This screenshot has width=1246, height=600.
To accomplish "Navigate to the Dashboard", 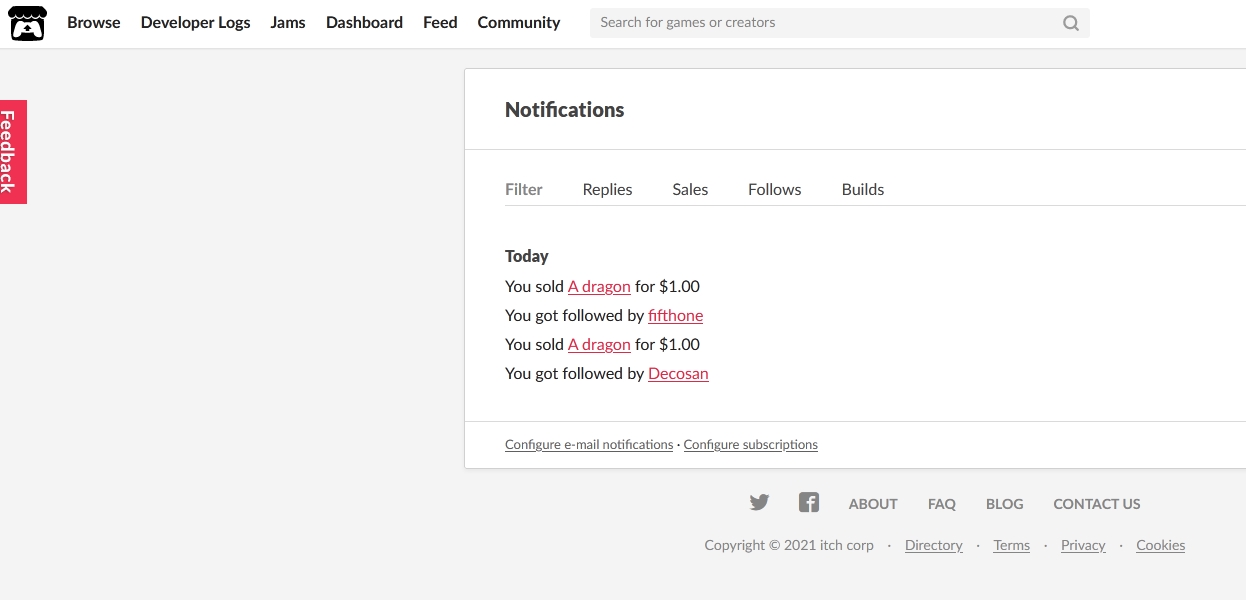I will click(x=364, y=22).
